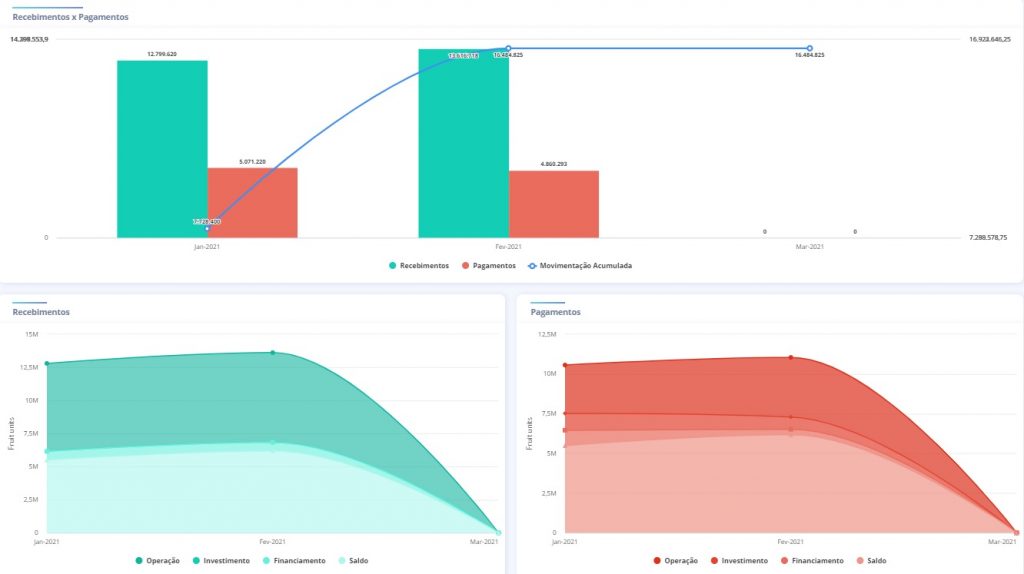Toggle Investimento legend in Recebimentos area chart
This screenshot has width=1024, height=574.
tap(220, 561)
